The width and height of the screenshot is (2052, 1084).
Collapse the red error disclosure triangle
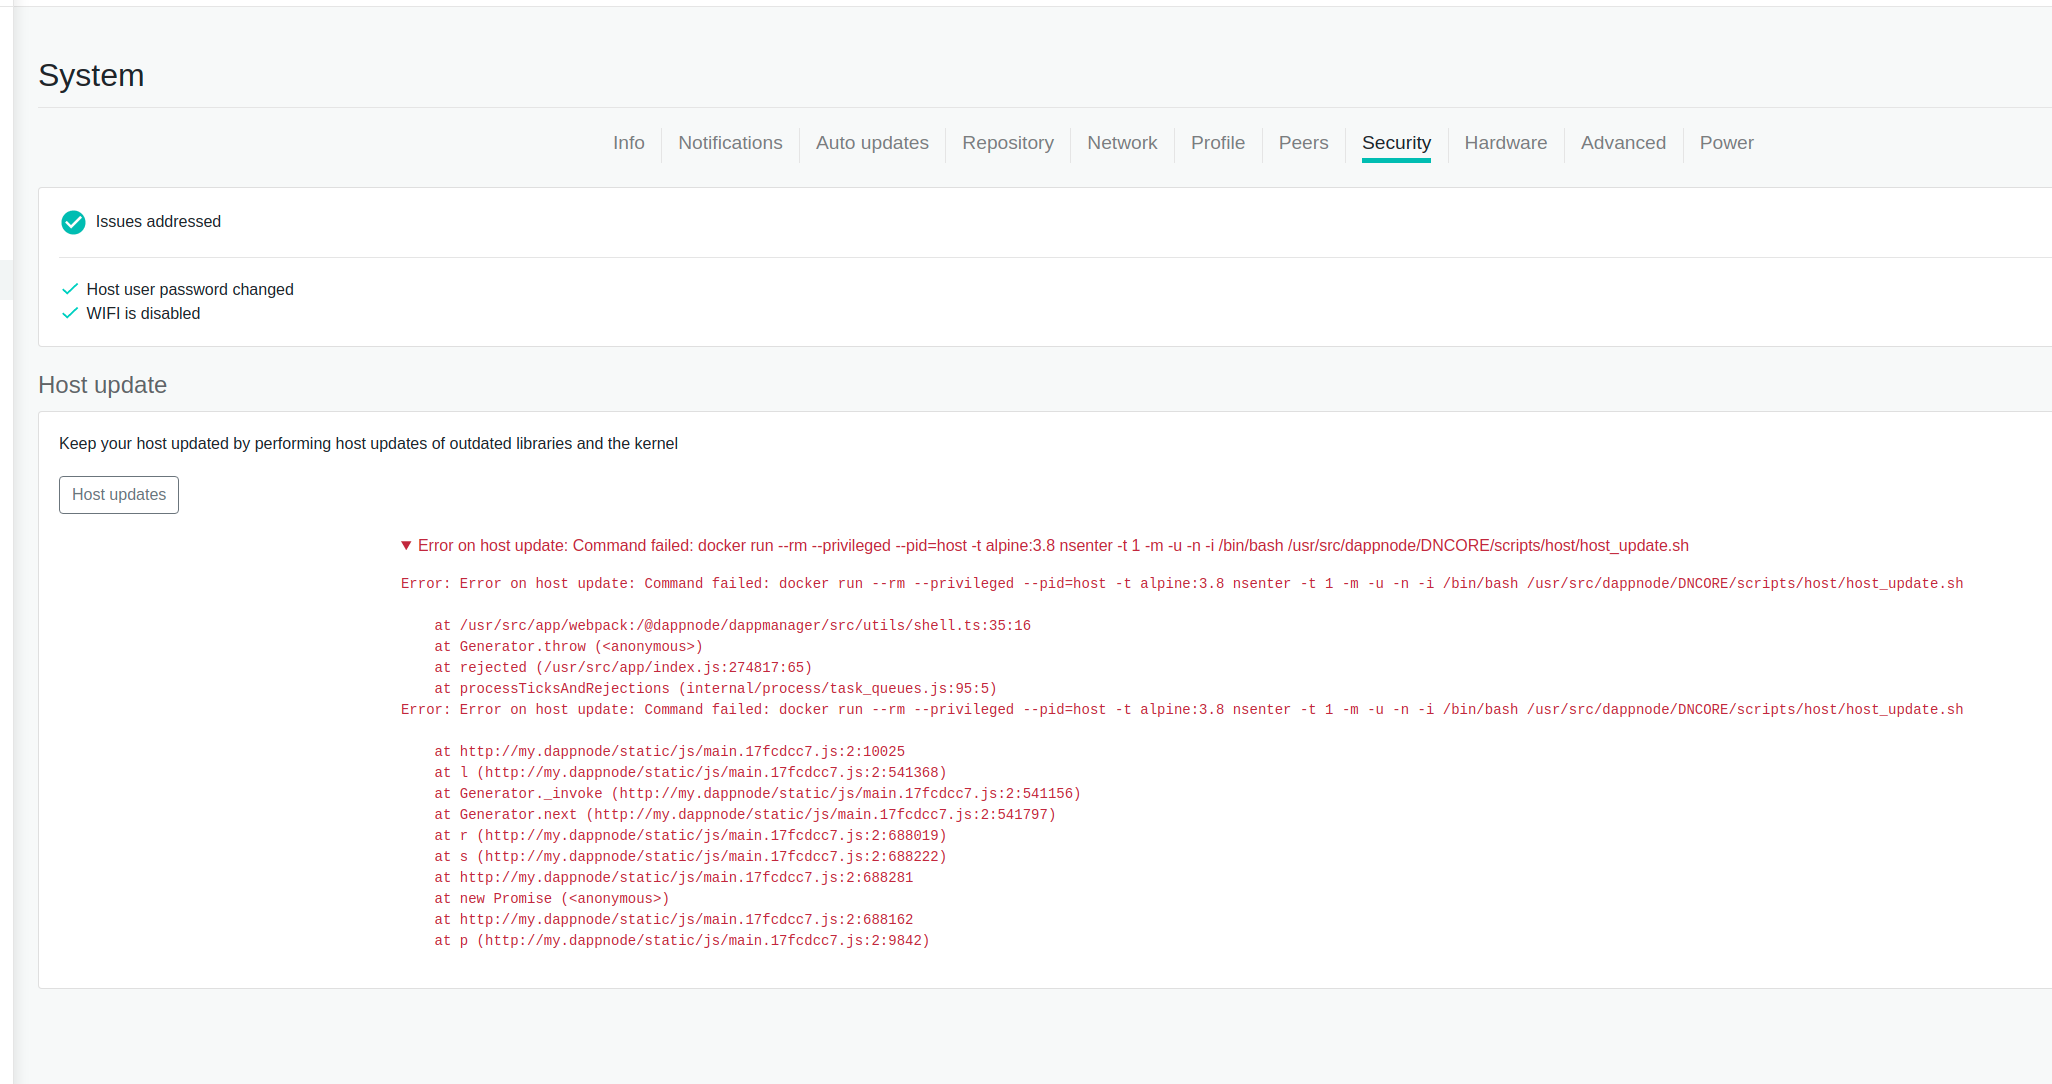point(406,545)
